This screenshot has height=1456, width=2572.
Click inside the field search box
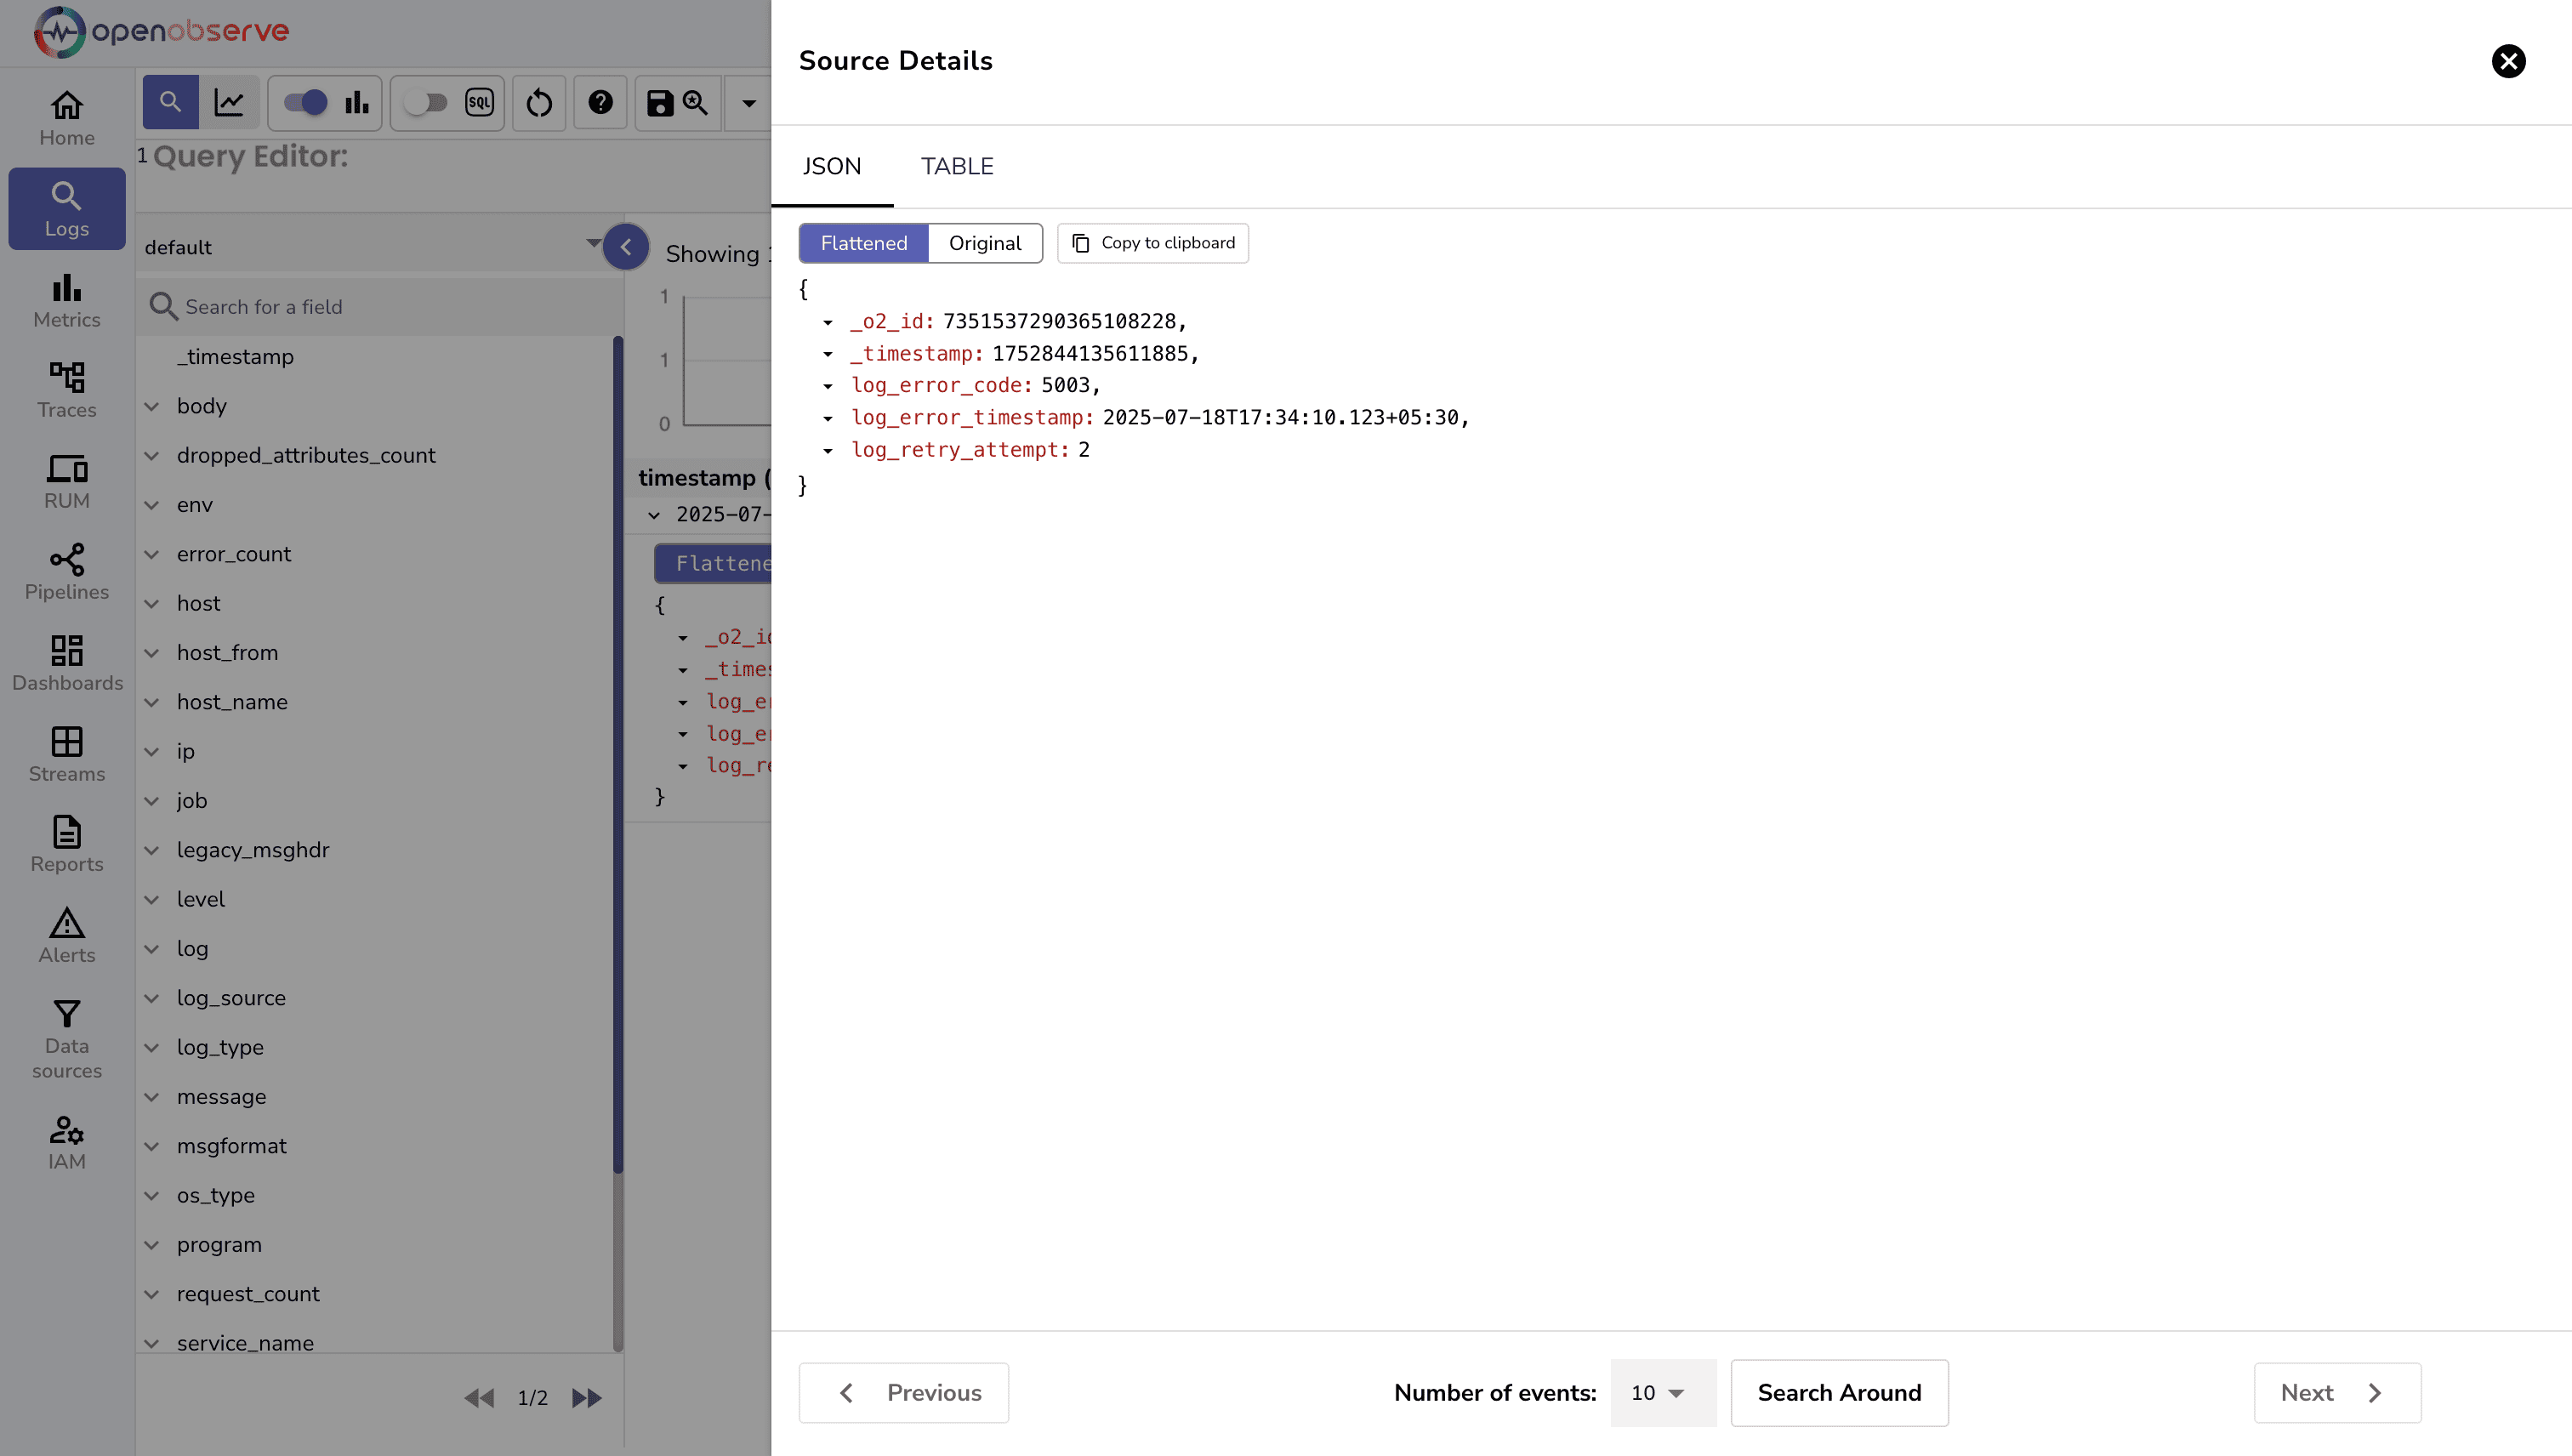click(380, 306)
